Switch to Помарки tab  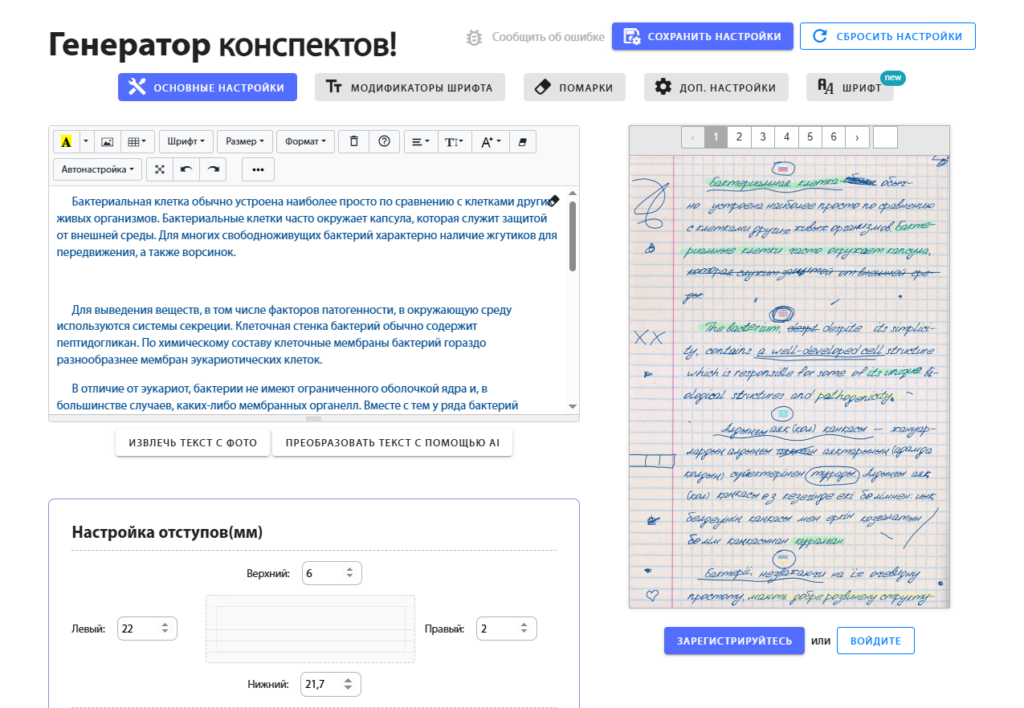click(574, 88)
